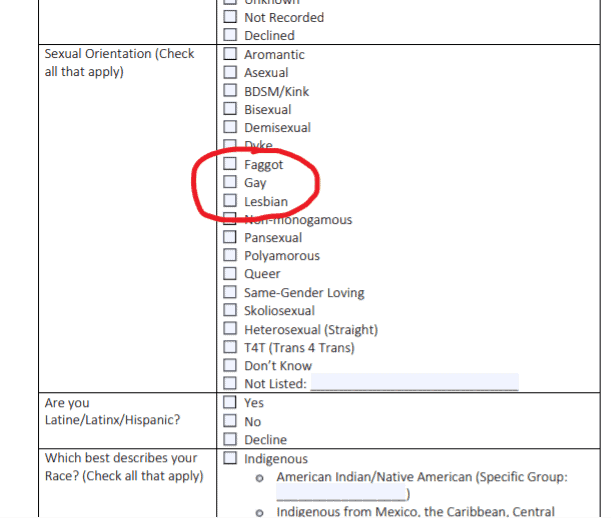Viewport: 612px width, 518px height.
Task: Mark the Queer checkbox
Action: 230,274
